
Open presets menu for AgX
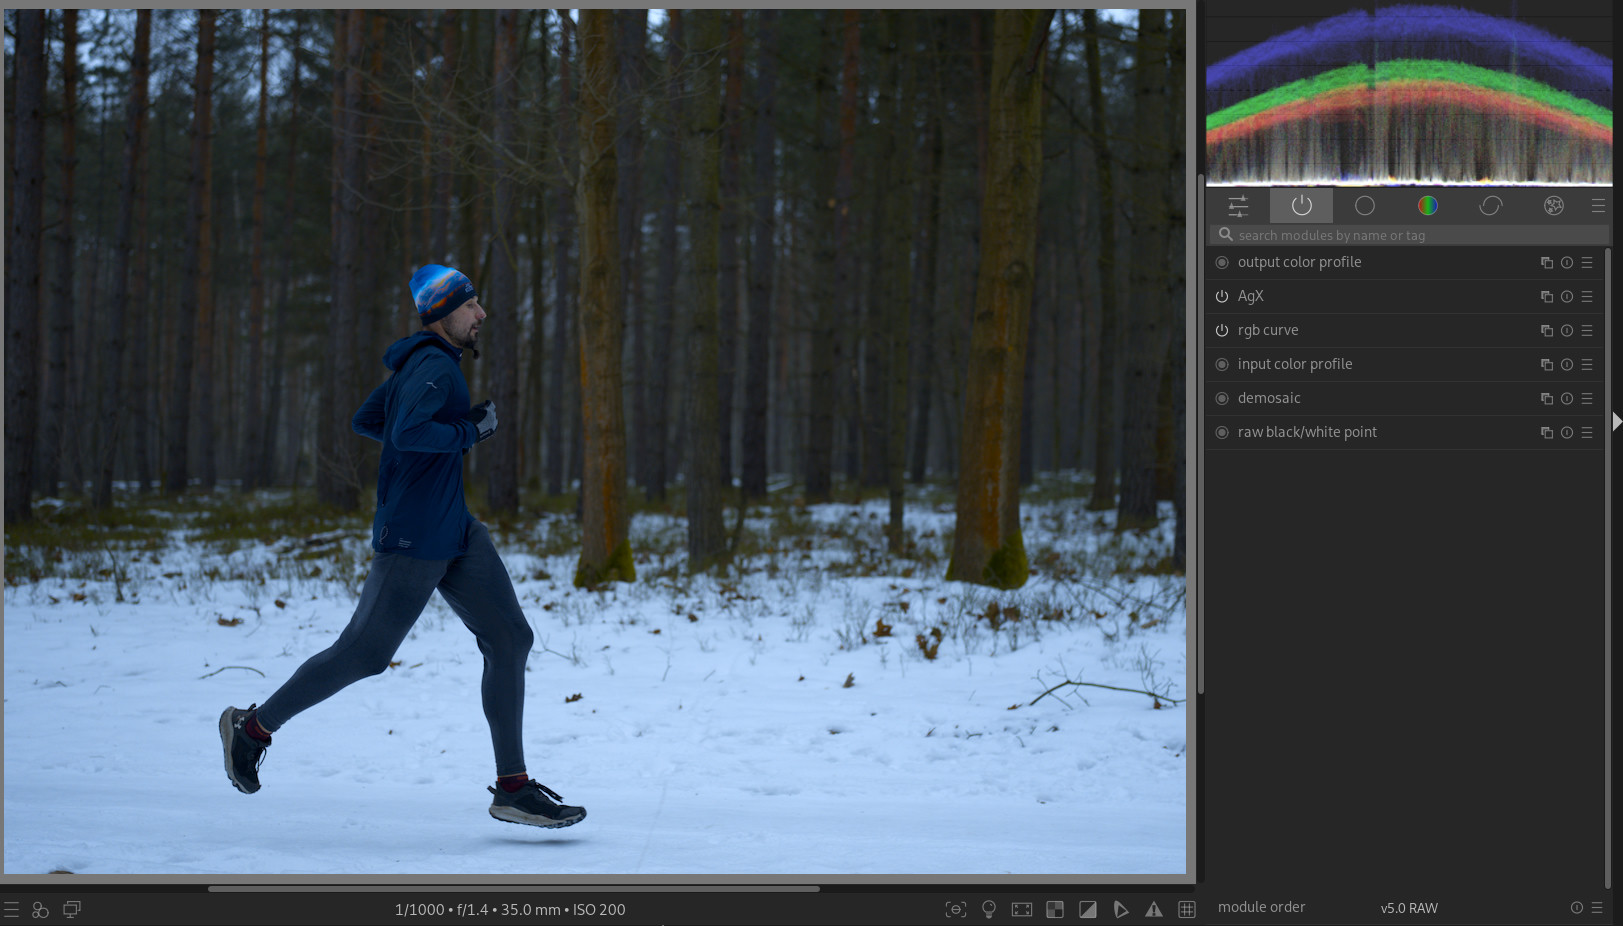click(x=1587, y=297)
